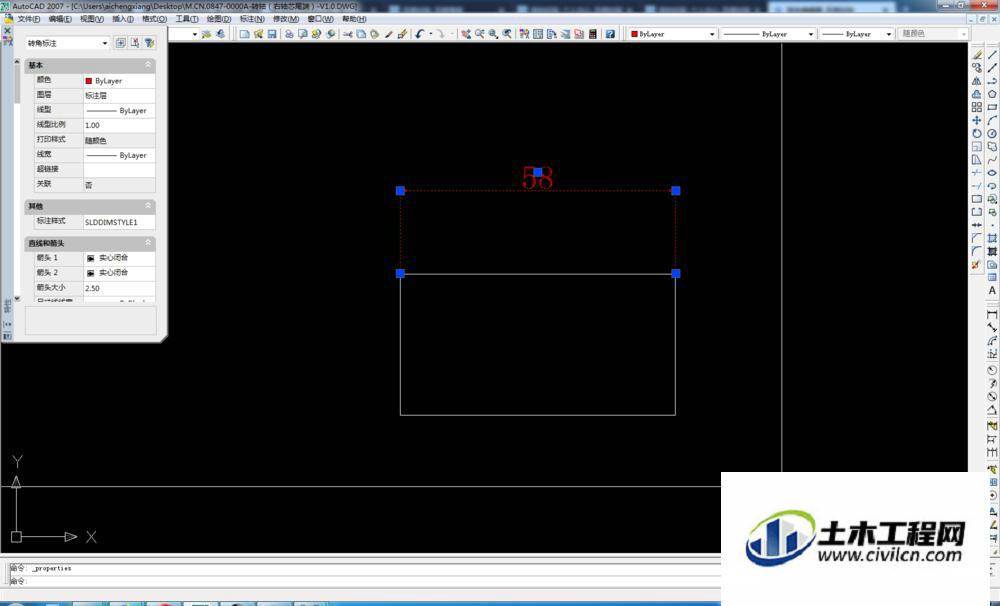Select the Array tool
The width and height of the screenshot is (1000, 606).
point(977,107)
